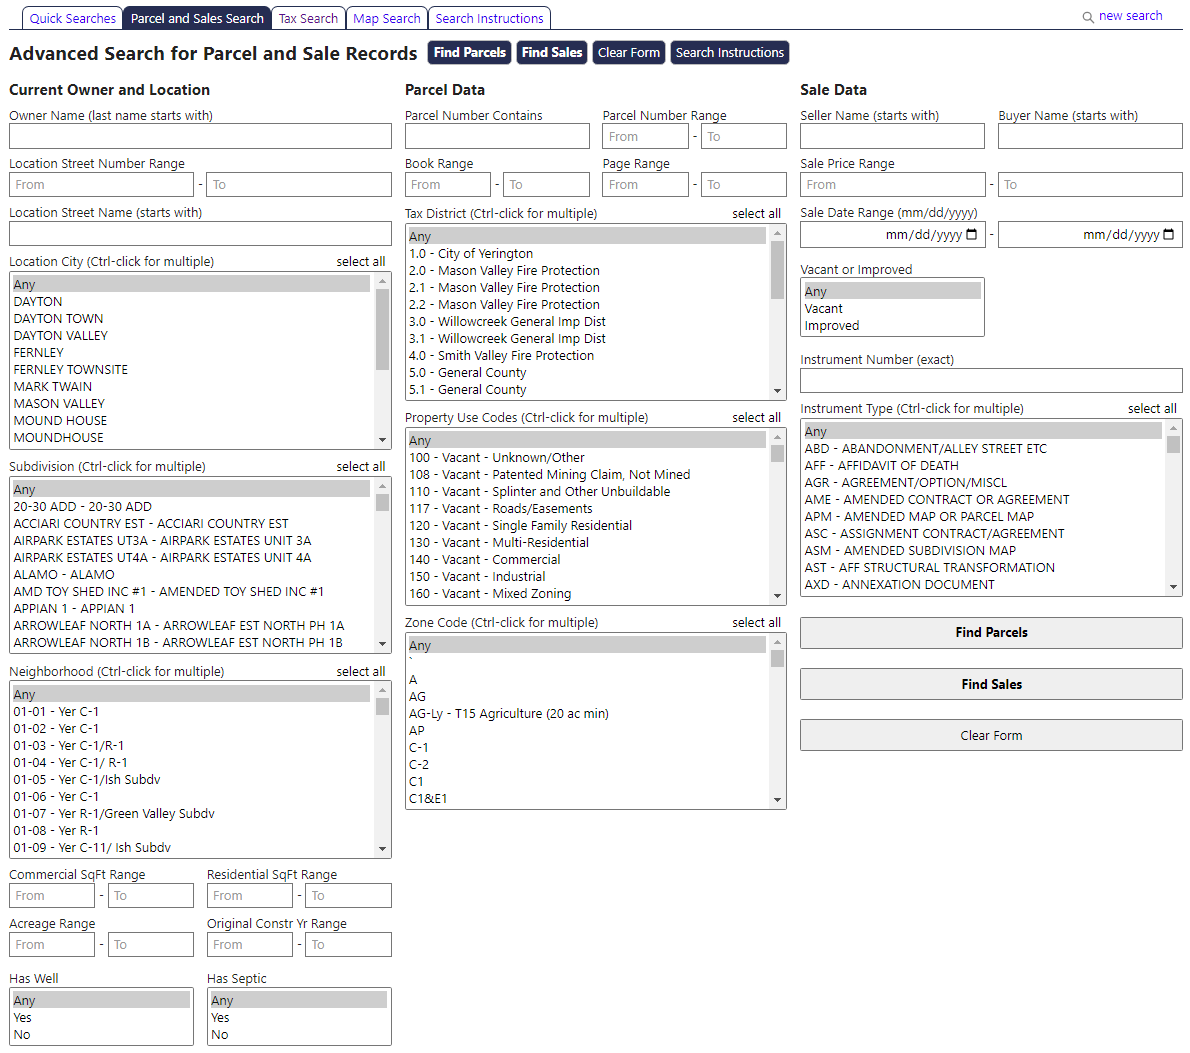
Task: Select 140 - Vacant - Commercial use code
Action: (485, 560)
